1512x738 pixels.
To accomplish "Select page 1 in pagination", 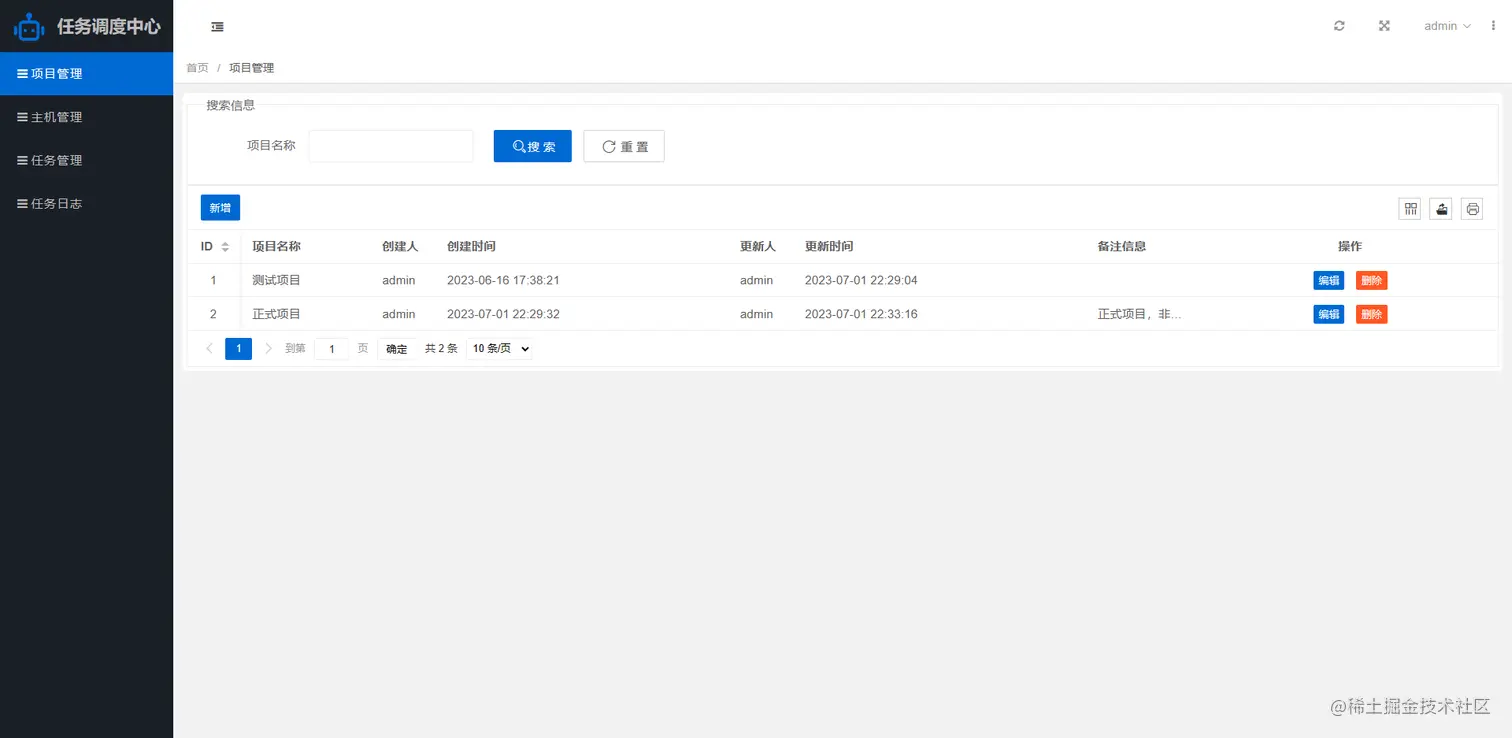I will (238, 349).
